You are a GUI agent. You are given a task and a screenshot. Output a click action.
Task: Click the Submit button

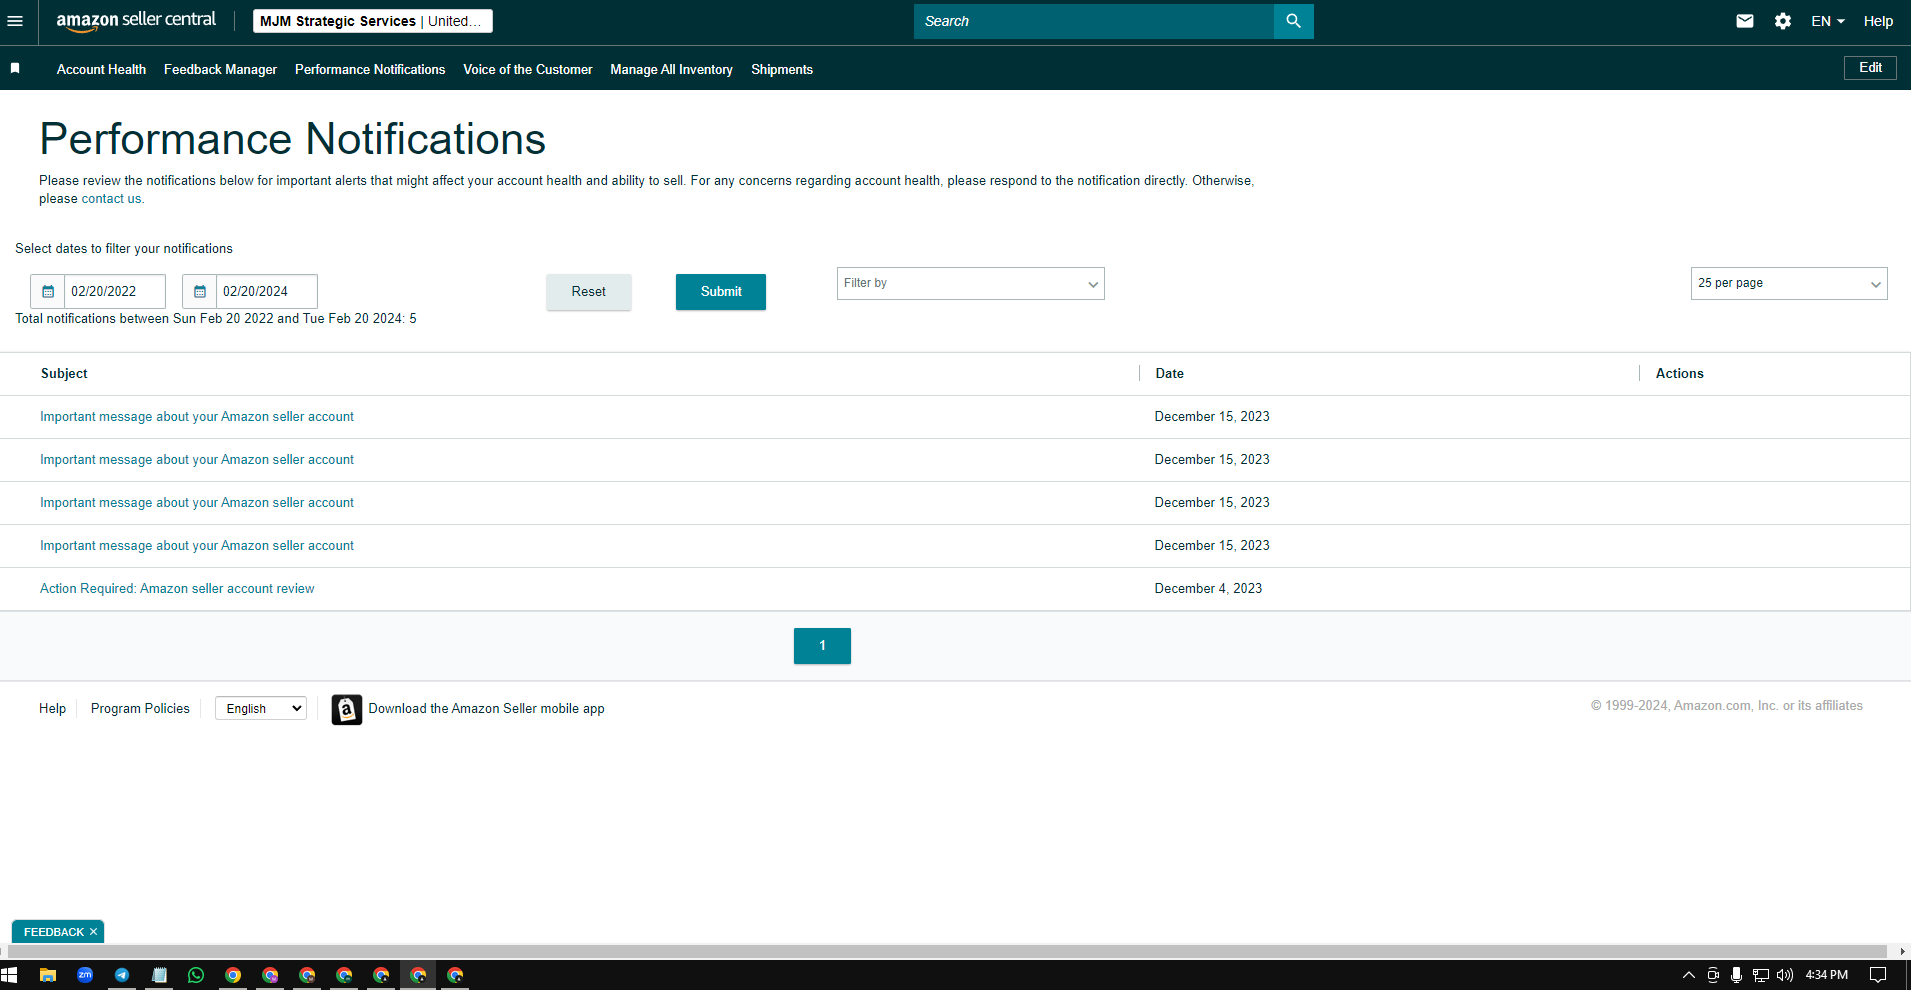click(x=721, y=292)
